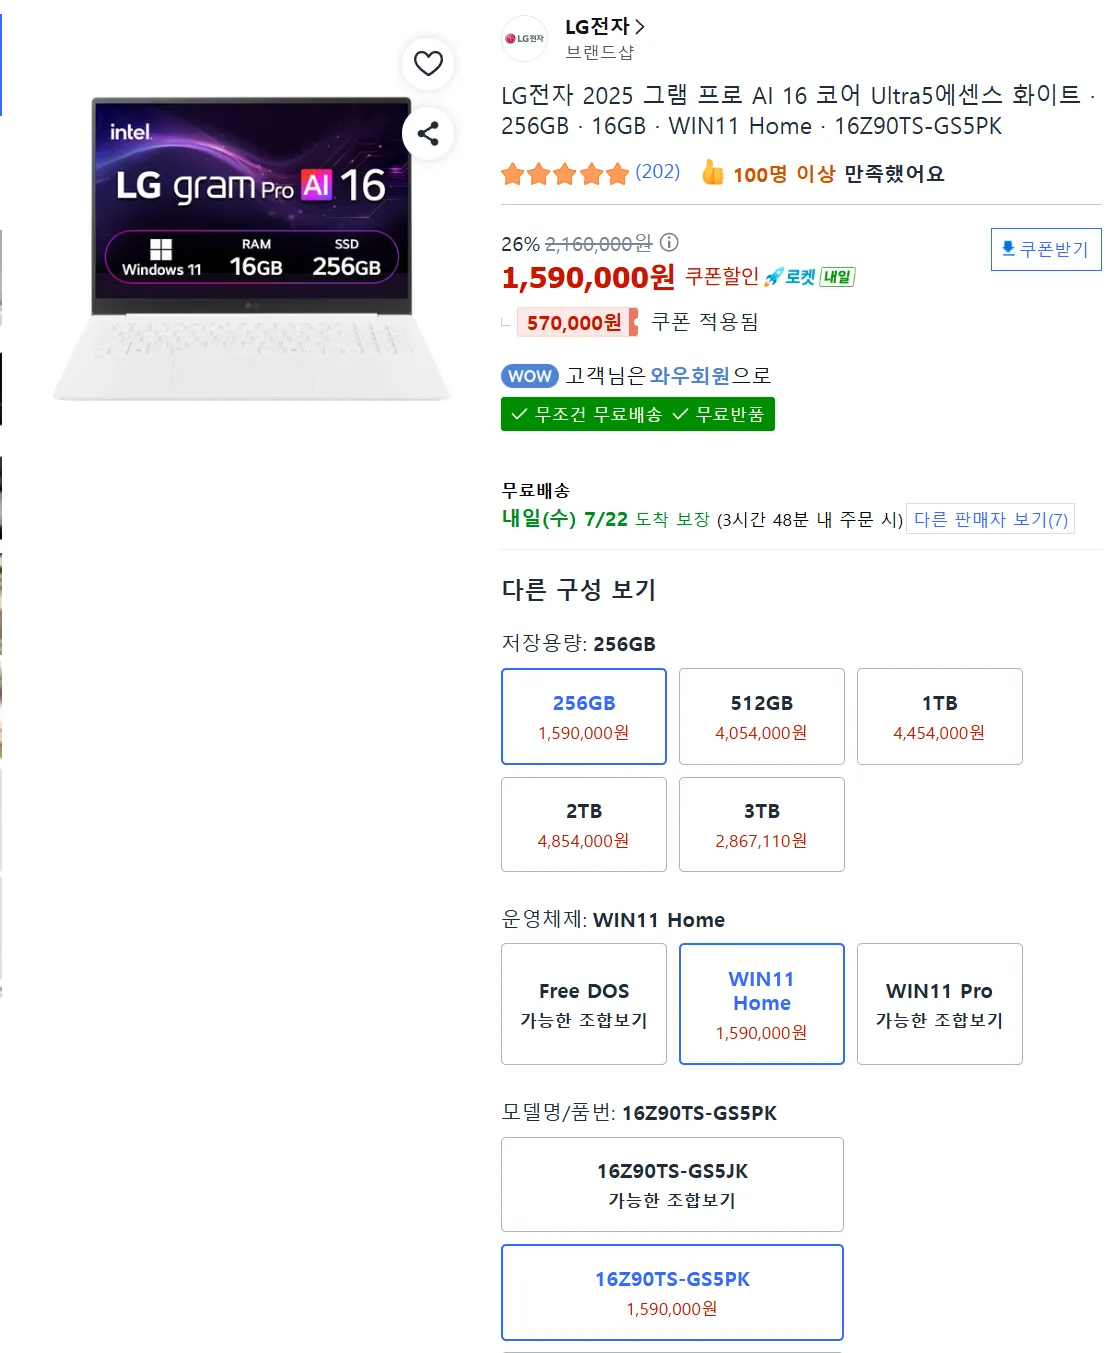Click the thumbs-up satisfaction icon

(712, 173)
